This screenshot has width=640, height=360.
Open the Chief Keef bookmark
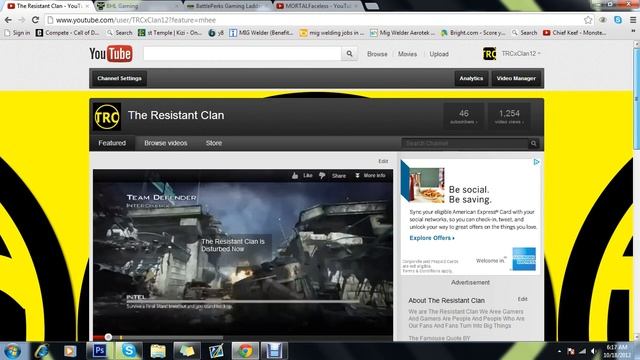pos(575,33)
